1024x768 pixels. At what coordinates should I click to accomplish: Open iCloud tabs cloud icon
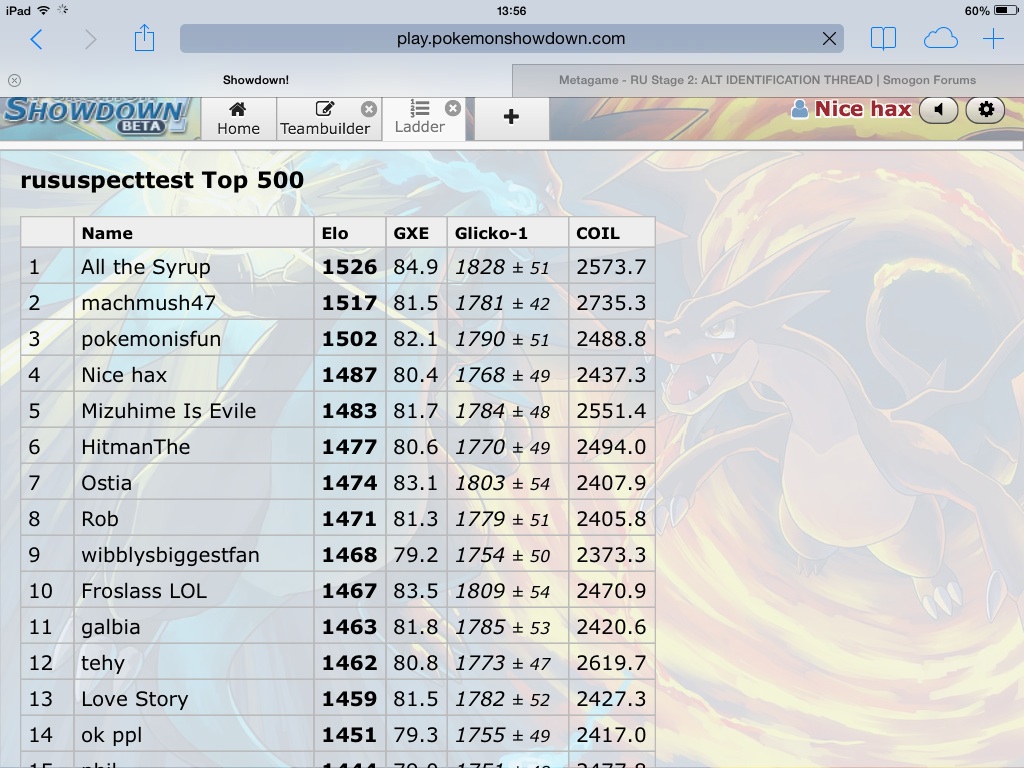pos(940,39)
